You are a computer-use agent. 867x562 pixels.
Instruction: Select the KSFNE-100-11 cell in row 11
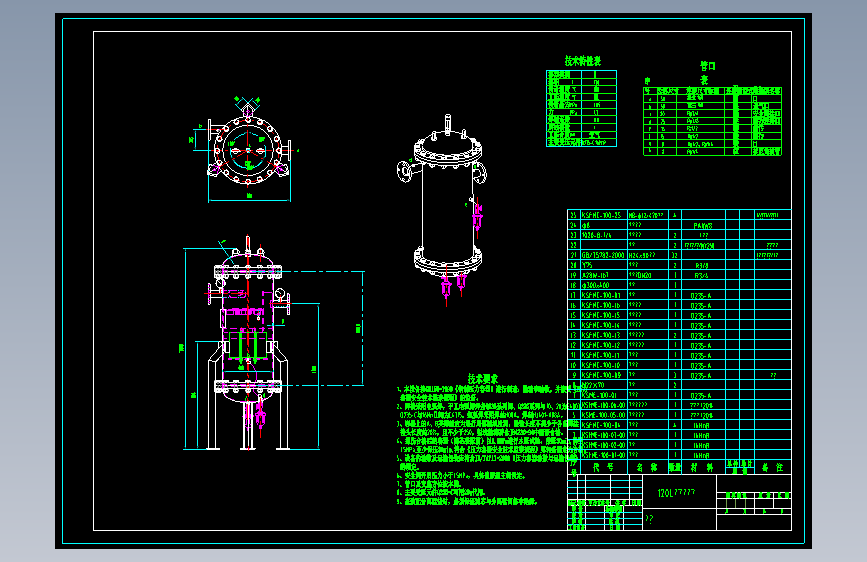pyautogui.click(x=603, y=355)
